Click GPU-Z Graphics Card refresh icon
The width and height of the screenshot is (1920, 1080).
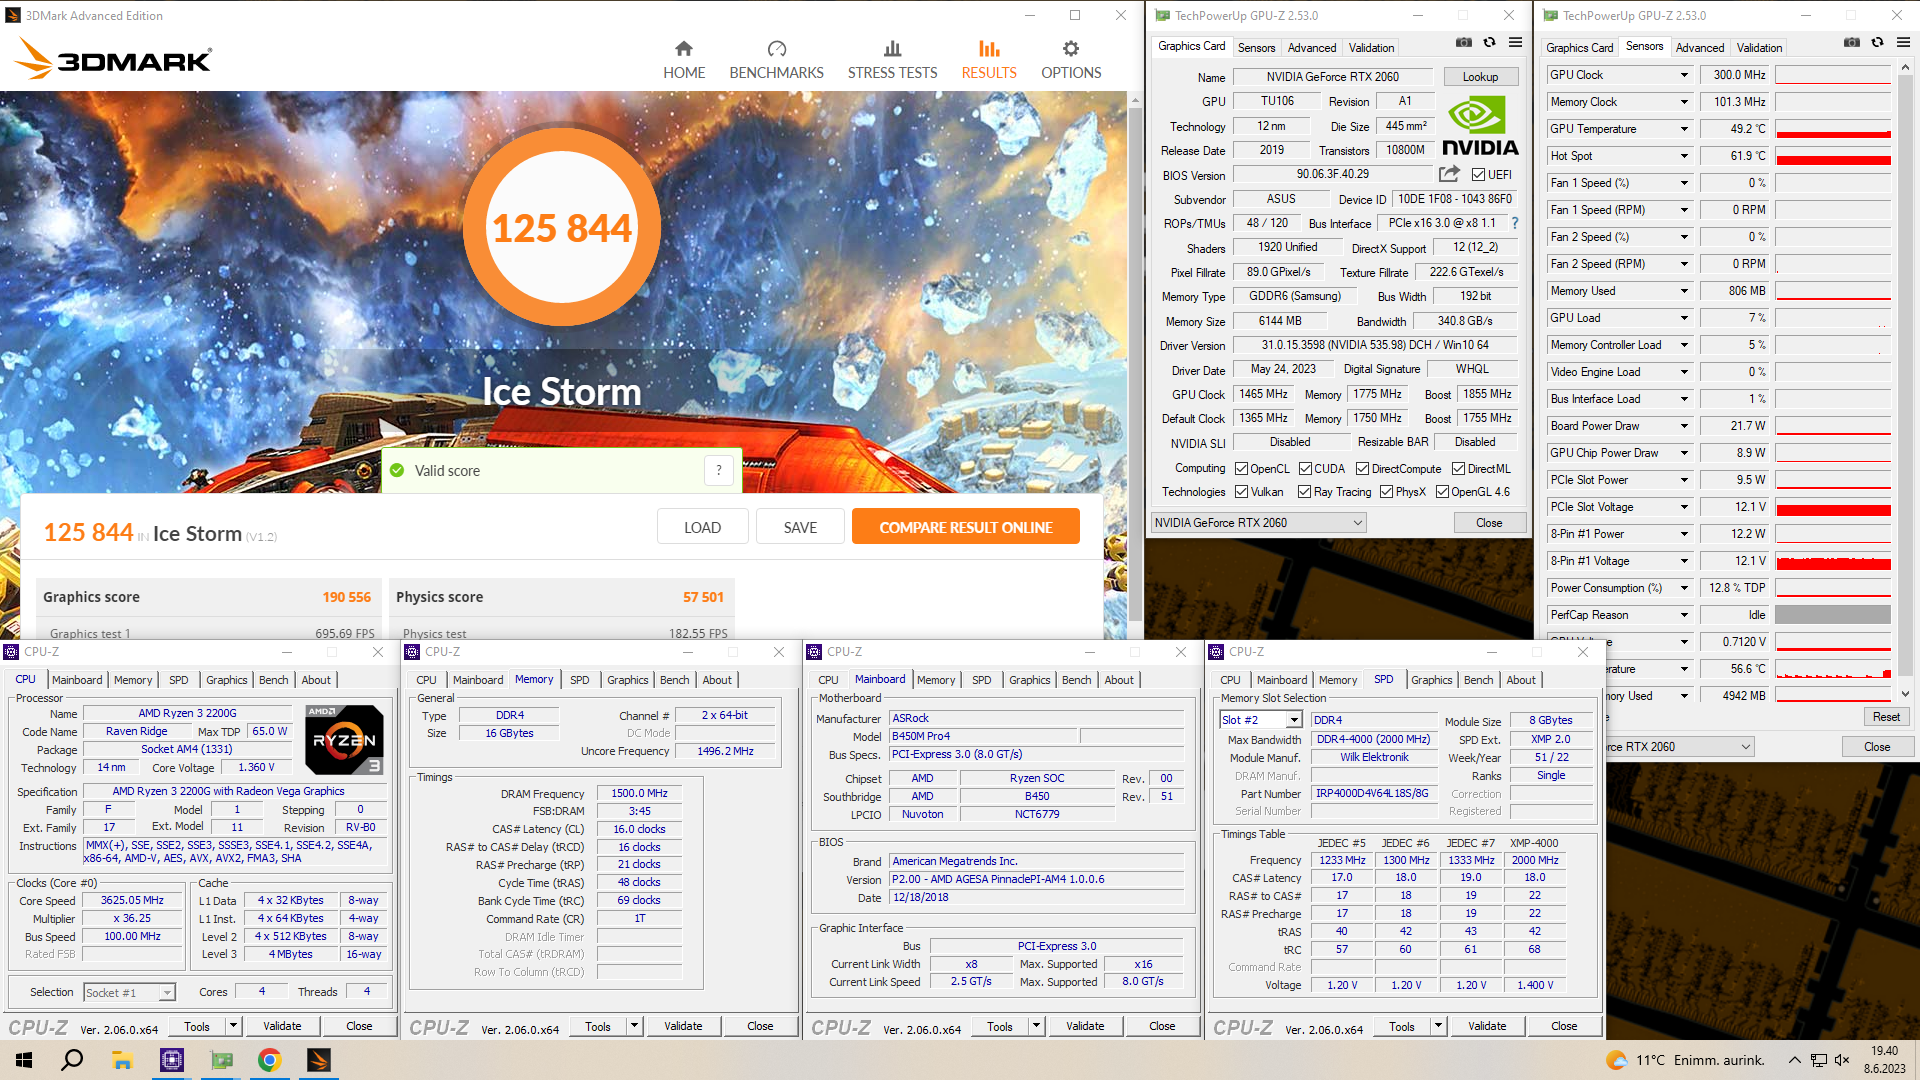1489,43
